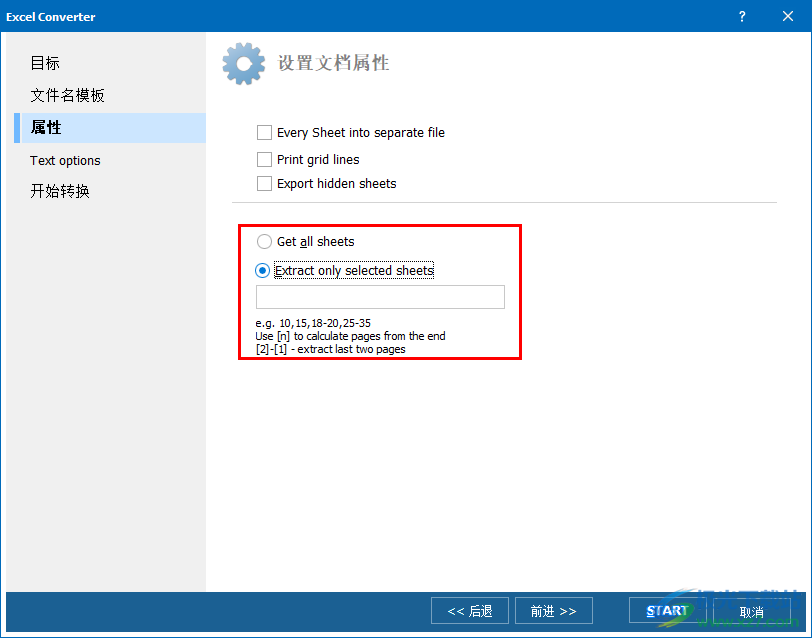Cancel the wizard with 取消

pos(751,612)
